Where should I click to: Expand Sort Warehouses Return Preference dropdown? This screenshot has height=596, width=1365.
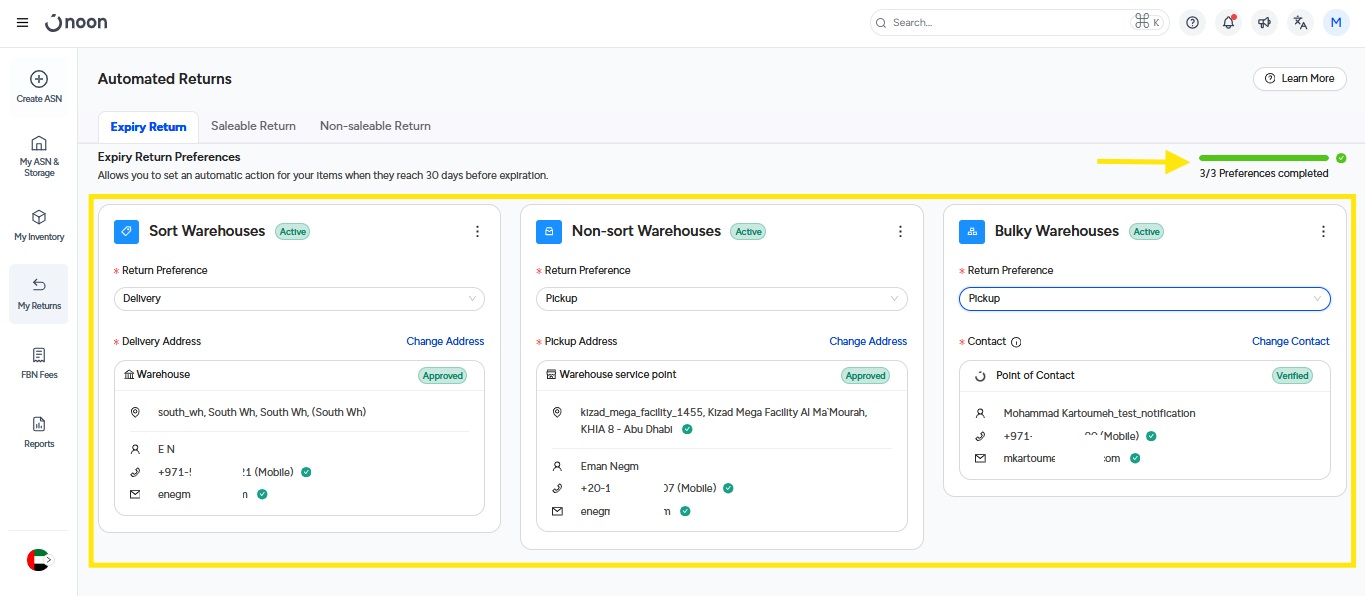point(299,298)
